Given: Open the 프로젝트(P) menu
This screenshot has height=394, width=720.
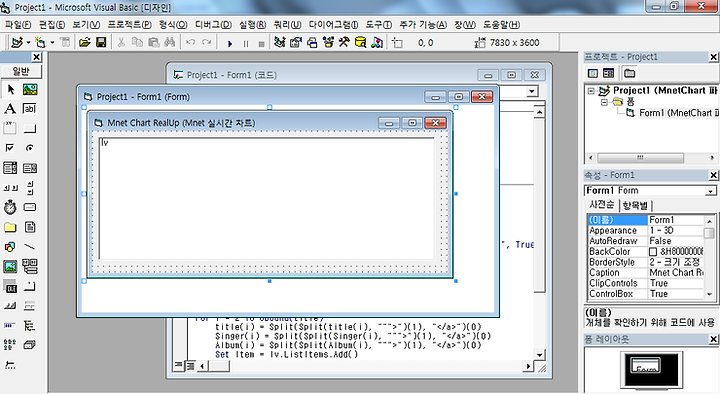Looking at the screenshot, I should tap(129, 25).
